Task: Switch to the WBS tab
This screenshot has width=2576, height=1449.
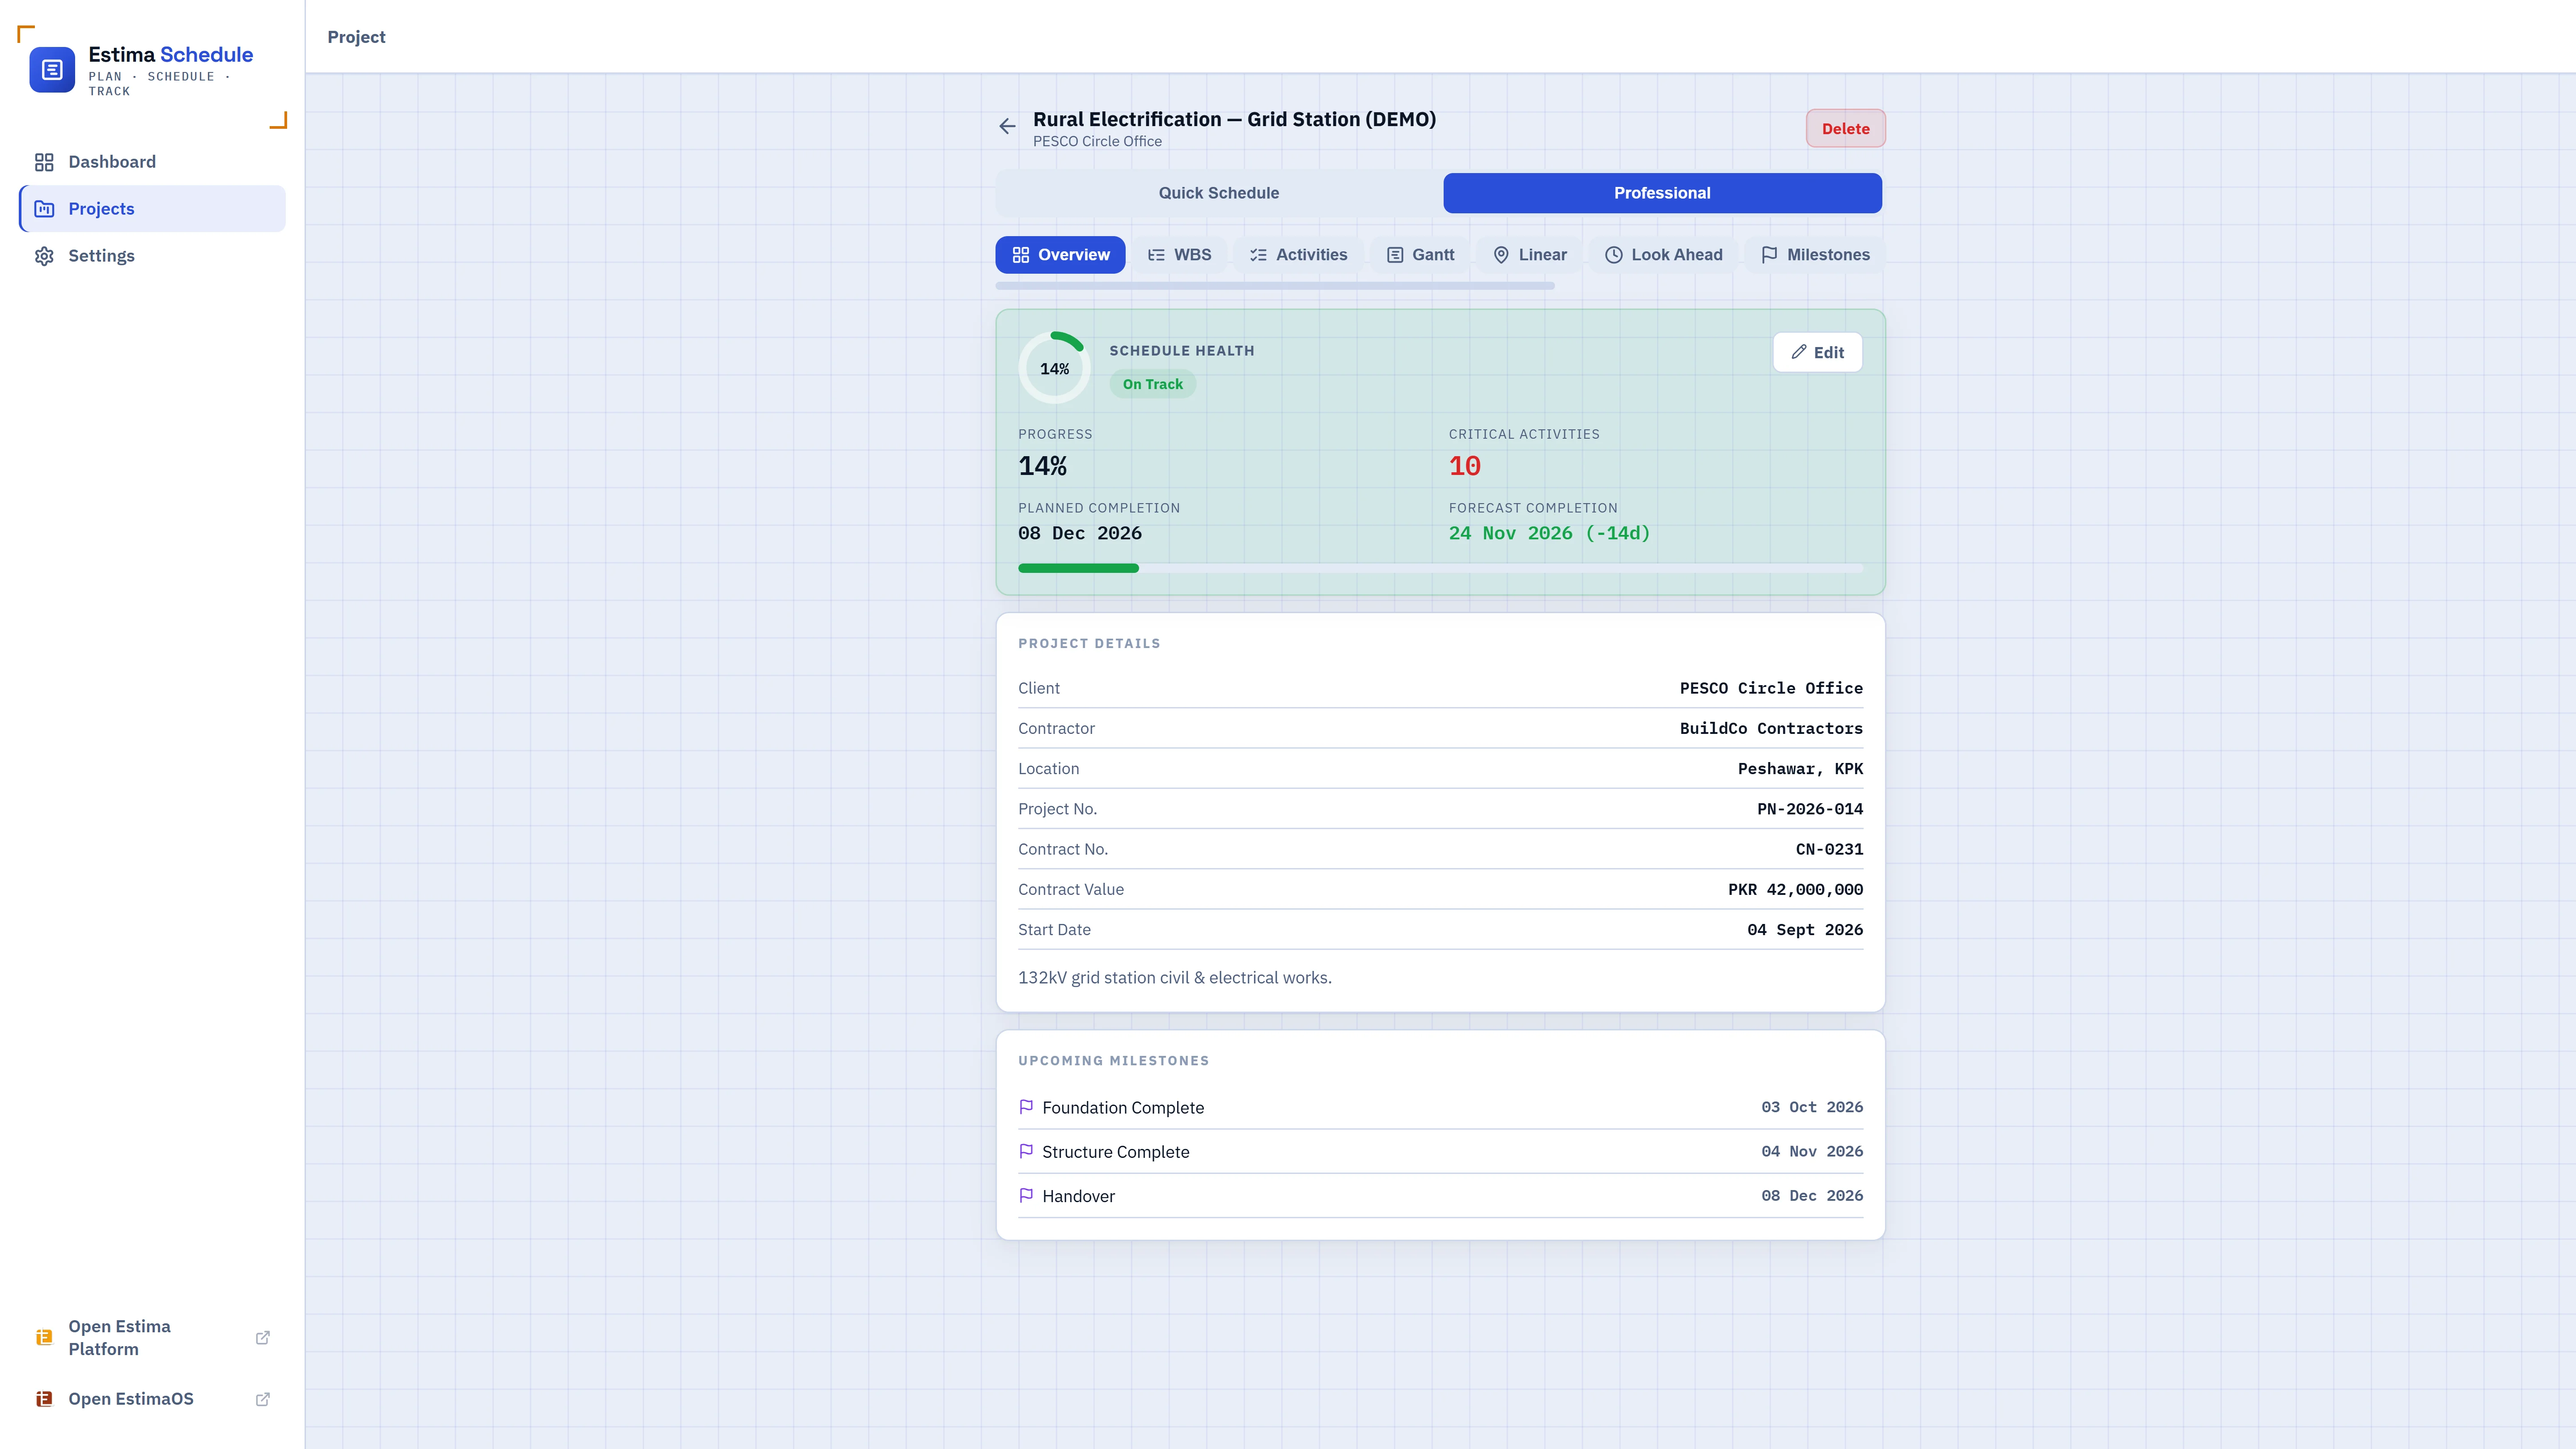Action: [1179, 255]
